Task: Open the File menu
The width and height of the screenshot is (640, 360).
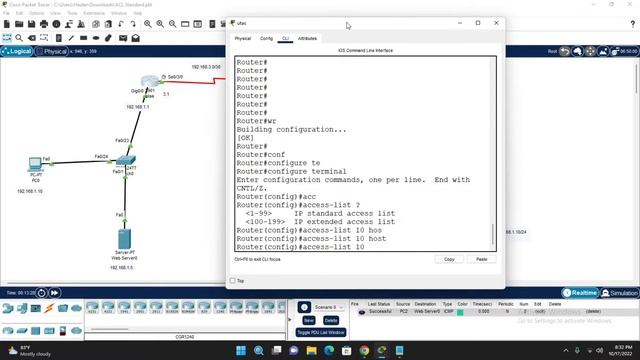Action: 6,13
